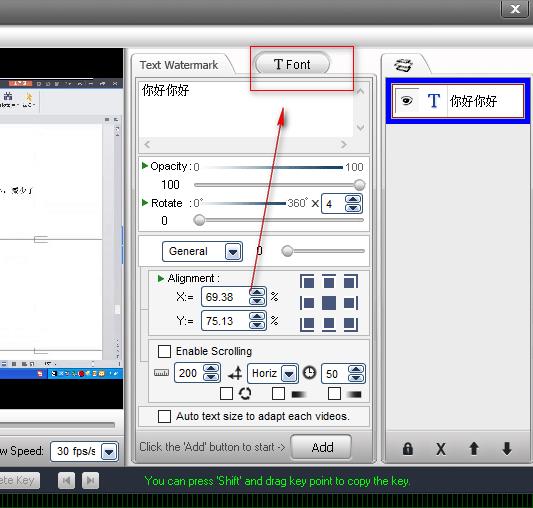Decrease the rotate multiplier value 4
Screen dimensions: 533x508
tap(353, 208)
